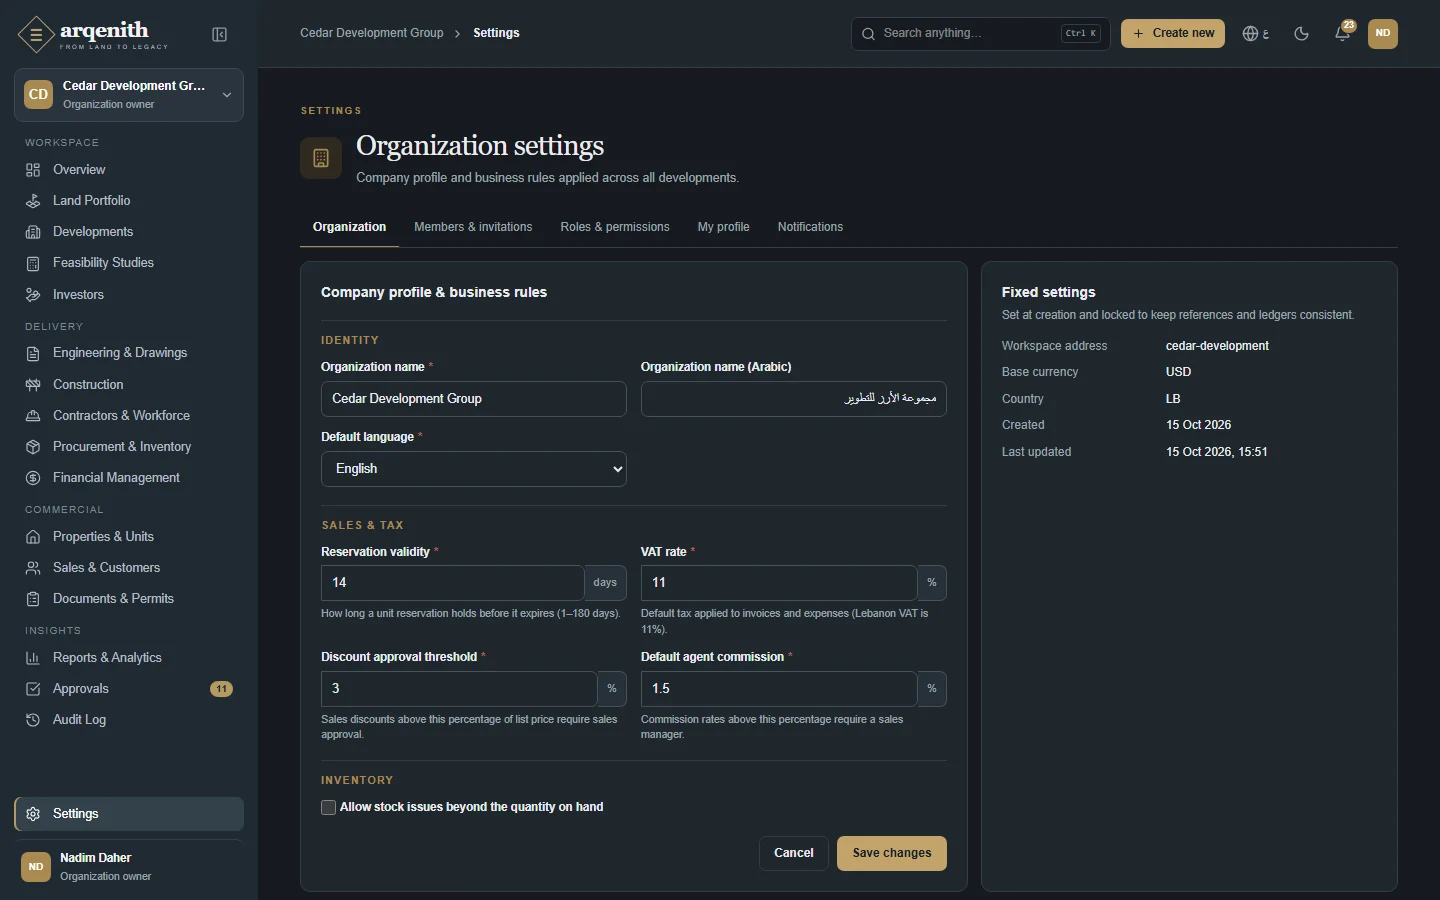The height and width of the screenshot is (900, 1440).
Task: Click the Discount approval threshold field
Action: coord(459,689)
